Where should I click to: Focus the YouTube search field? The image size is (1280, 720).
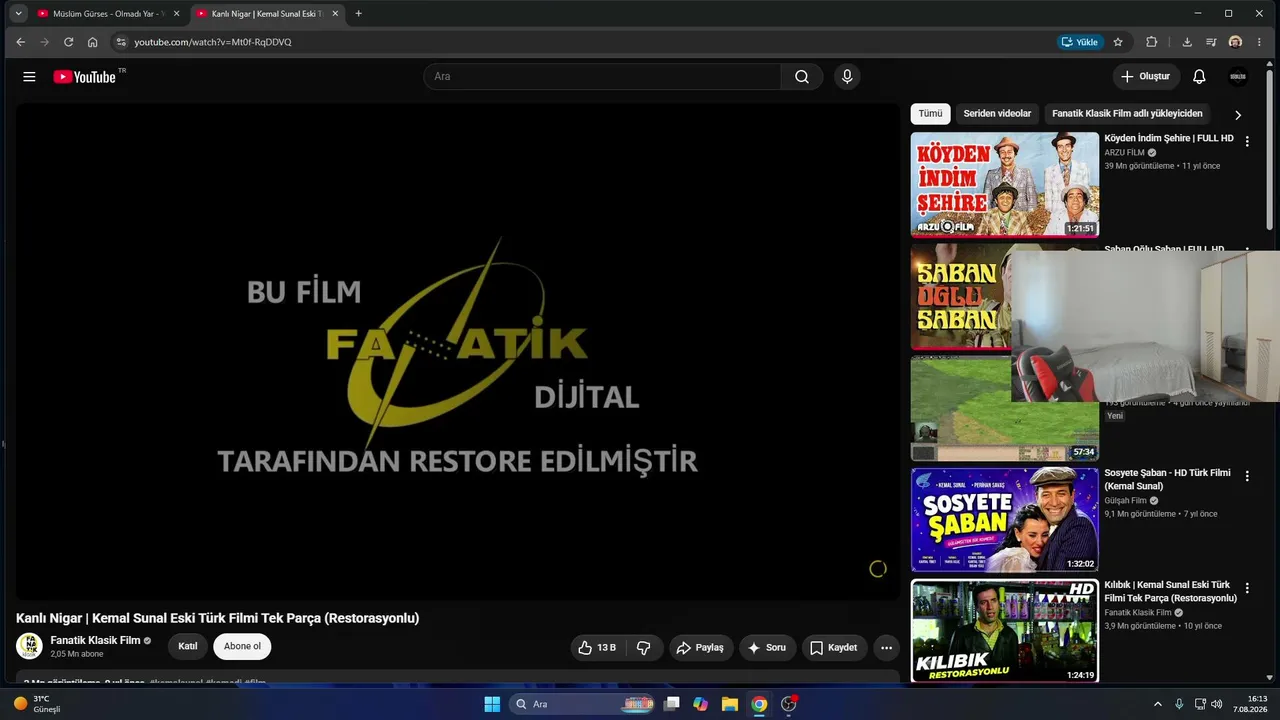[602, 77]
